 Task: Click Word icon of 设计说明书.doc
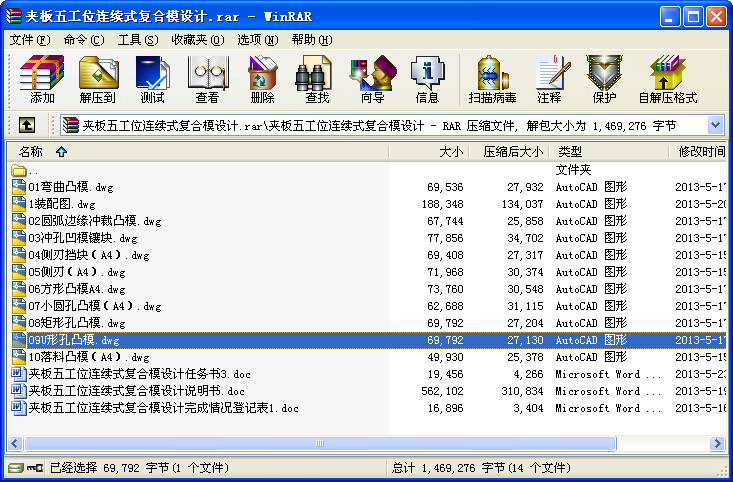19,391
